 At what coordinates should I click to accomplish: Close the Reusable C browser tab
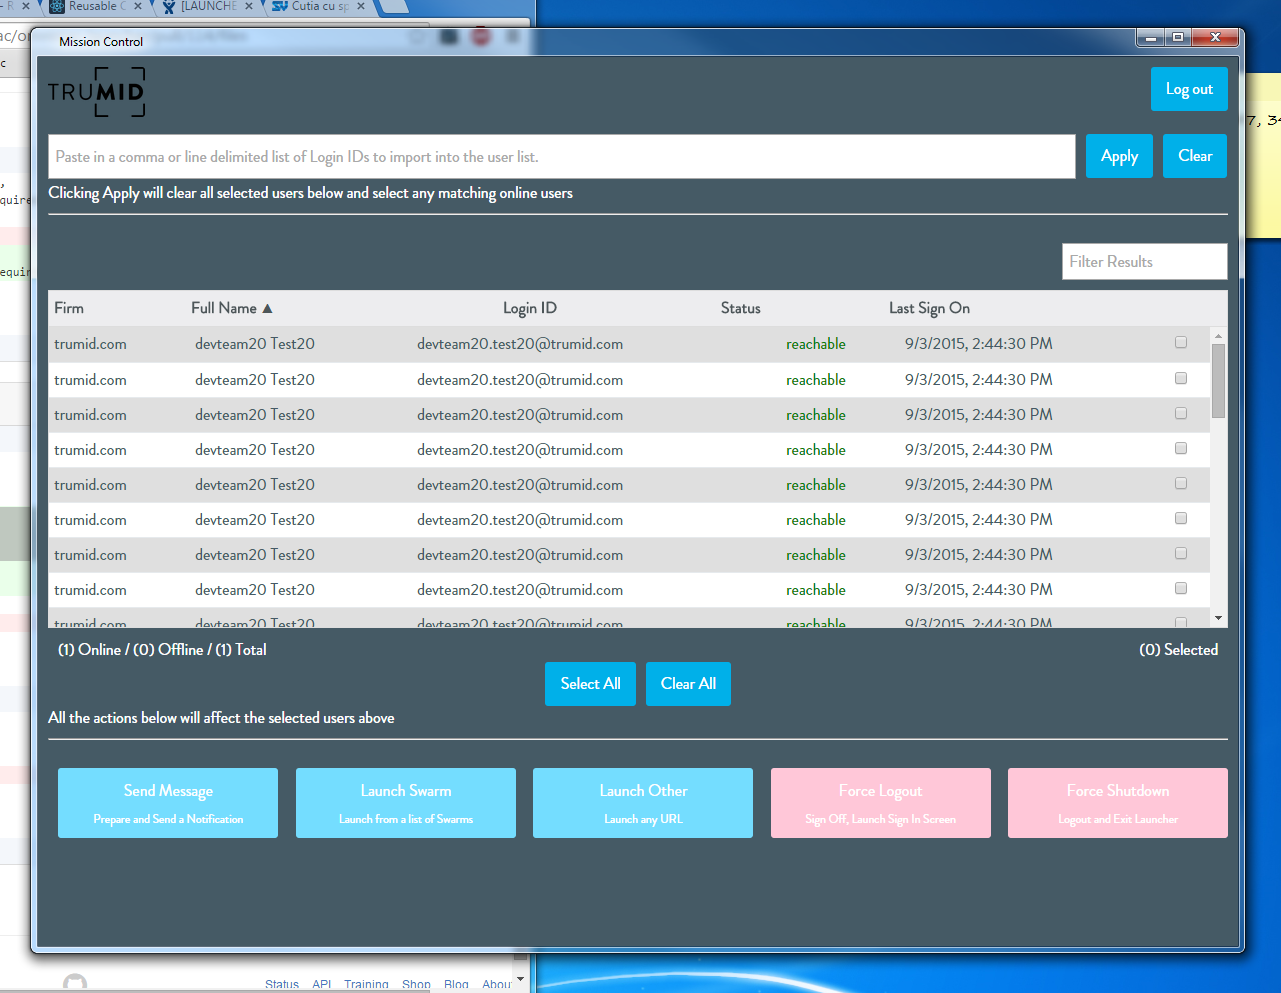tap(138, 6)
